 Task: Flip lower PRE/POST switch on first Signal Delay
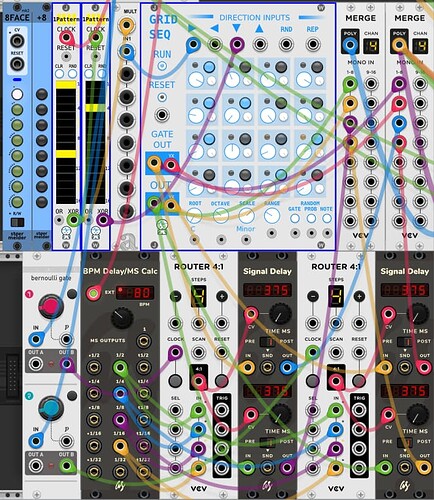[x=268, y=442]
